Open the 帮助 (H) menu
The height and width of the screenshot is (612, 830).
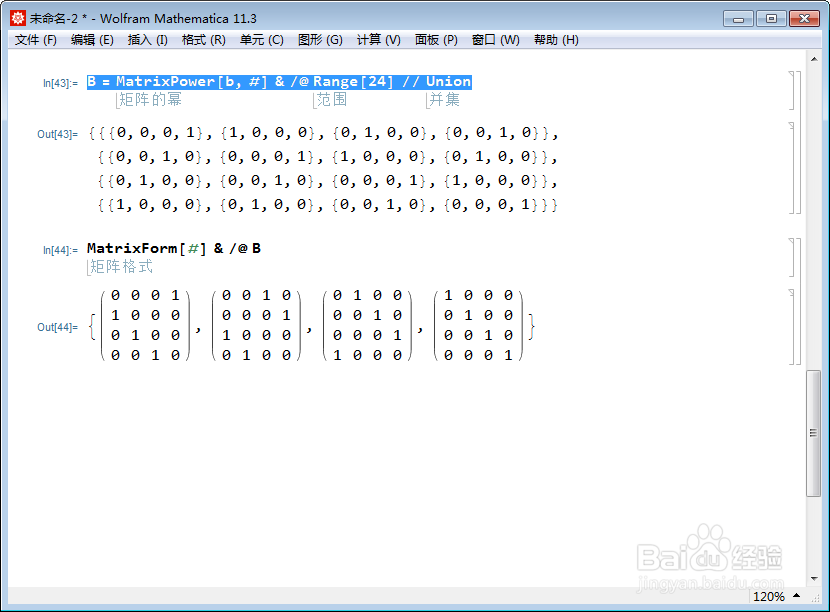click(x=556, y=40)
